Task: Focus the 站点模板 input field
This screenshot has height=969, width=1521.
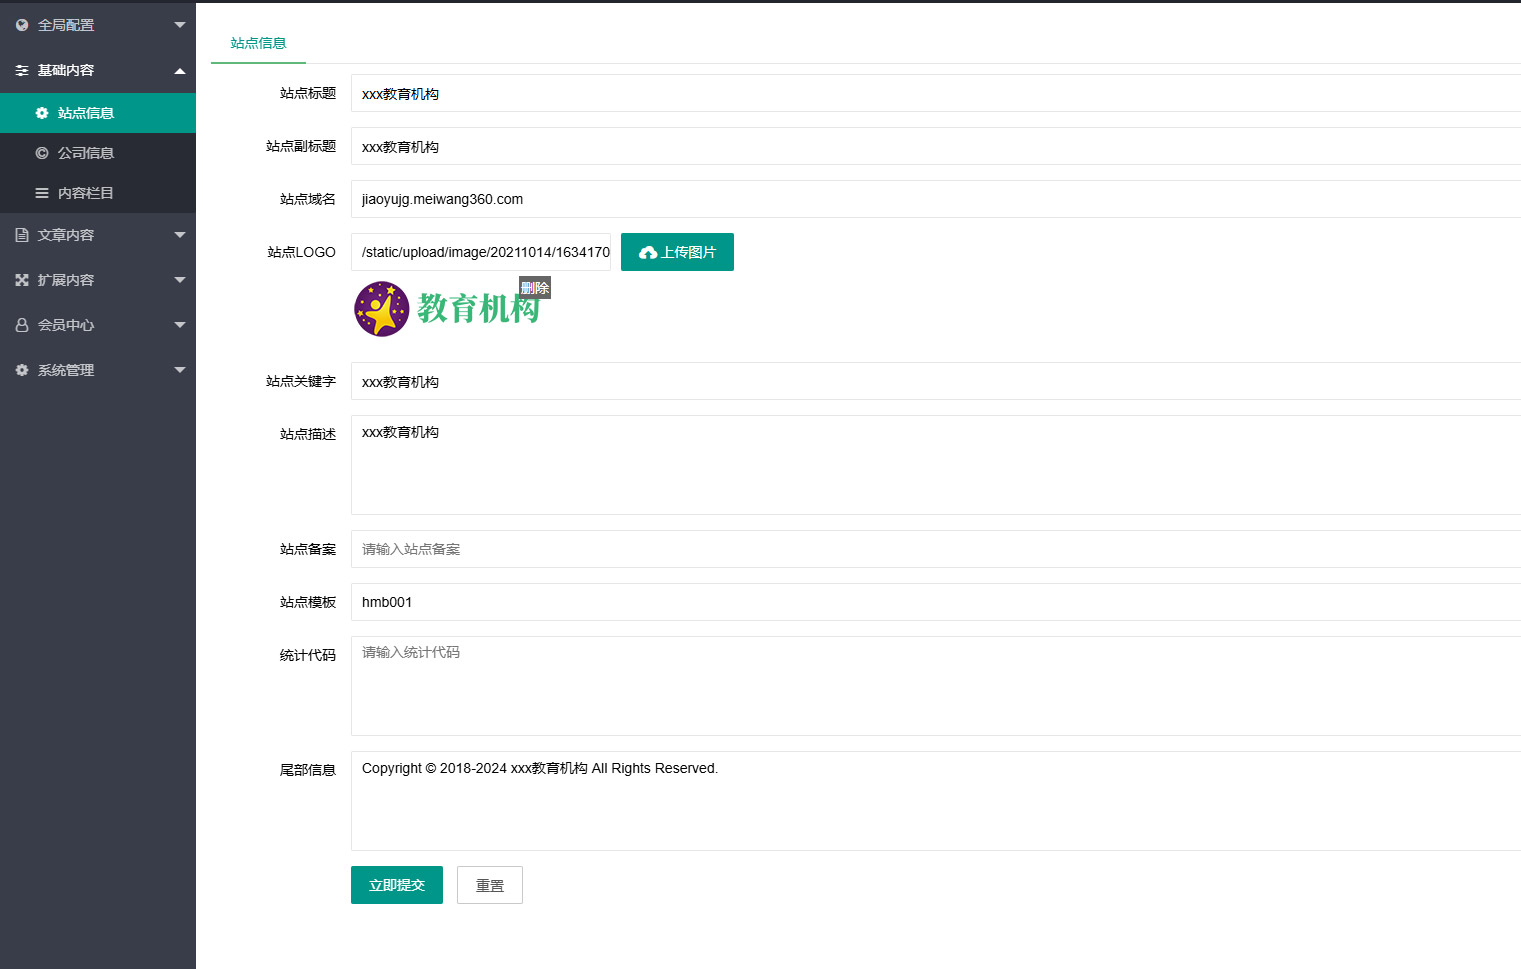Action: 936,602
